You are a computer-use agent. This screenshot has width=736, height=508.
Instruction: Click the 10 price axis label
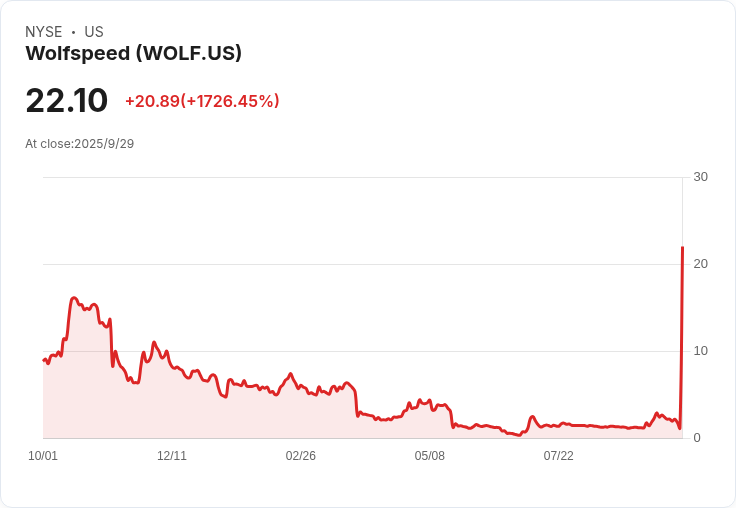tap(700, 351)
